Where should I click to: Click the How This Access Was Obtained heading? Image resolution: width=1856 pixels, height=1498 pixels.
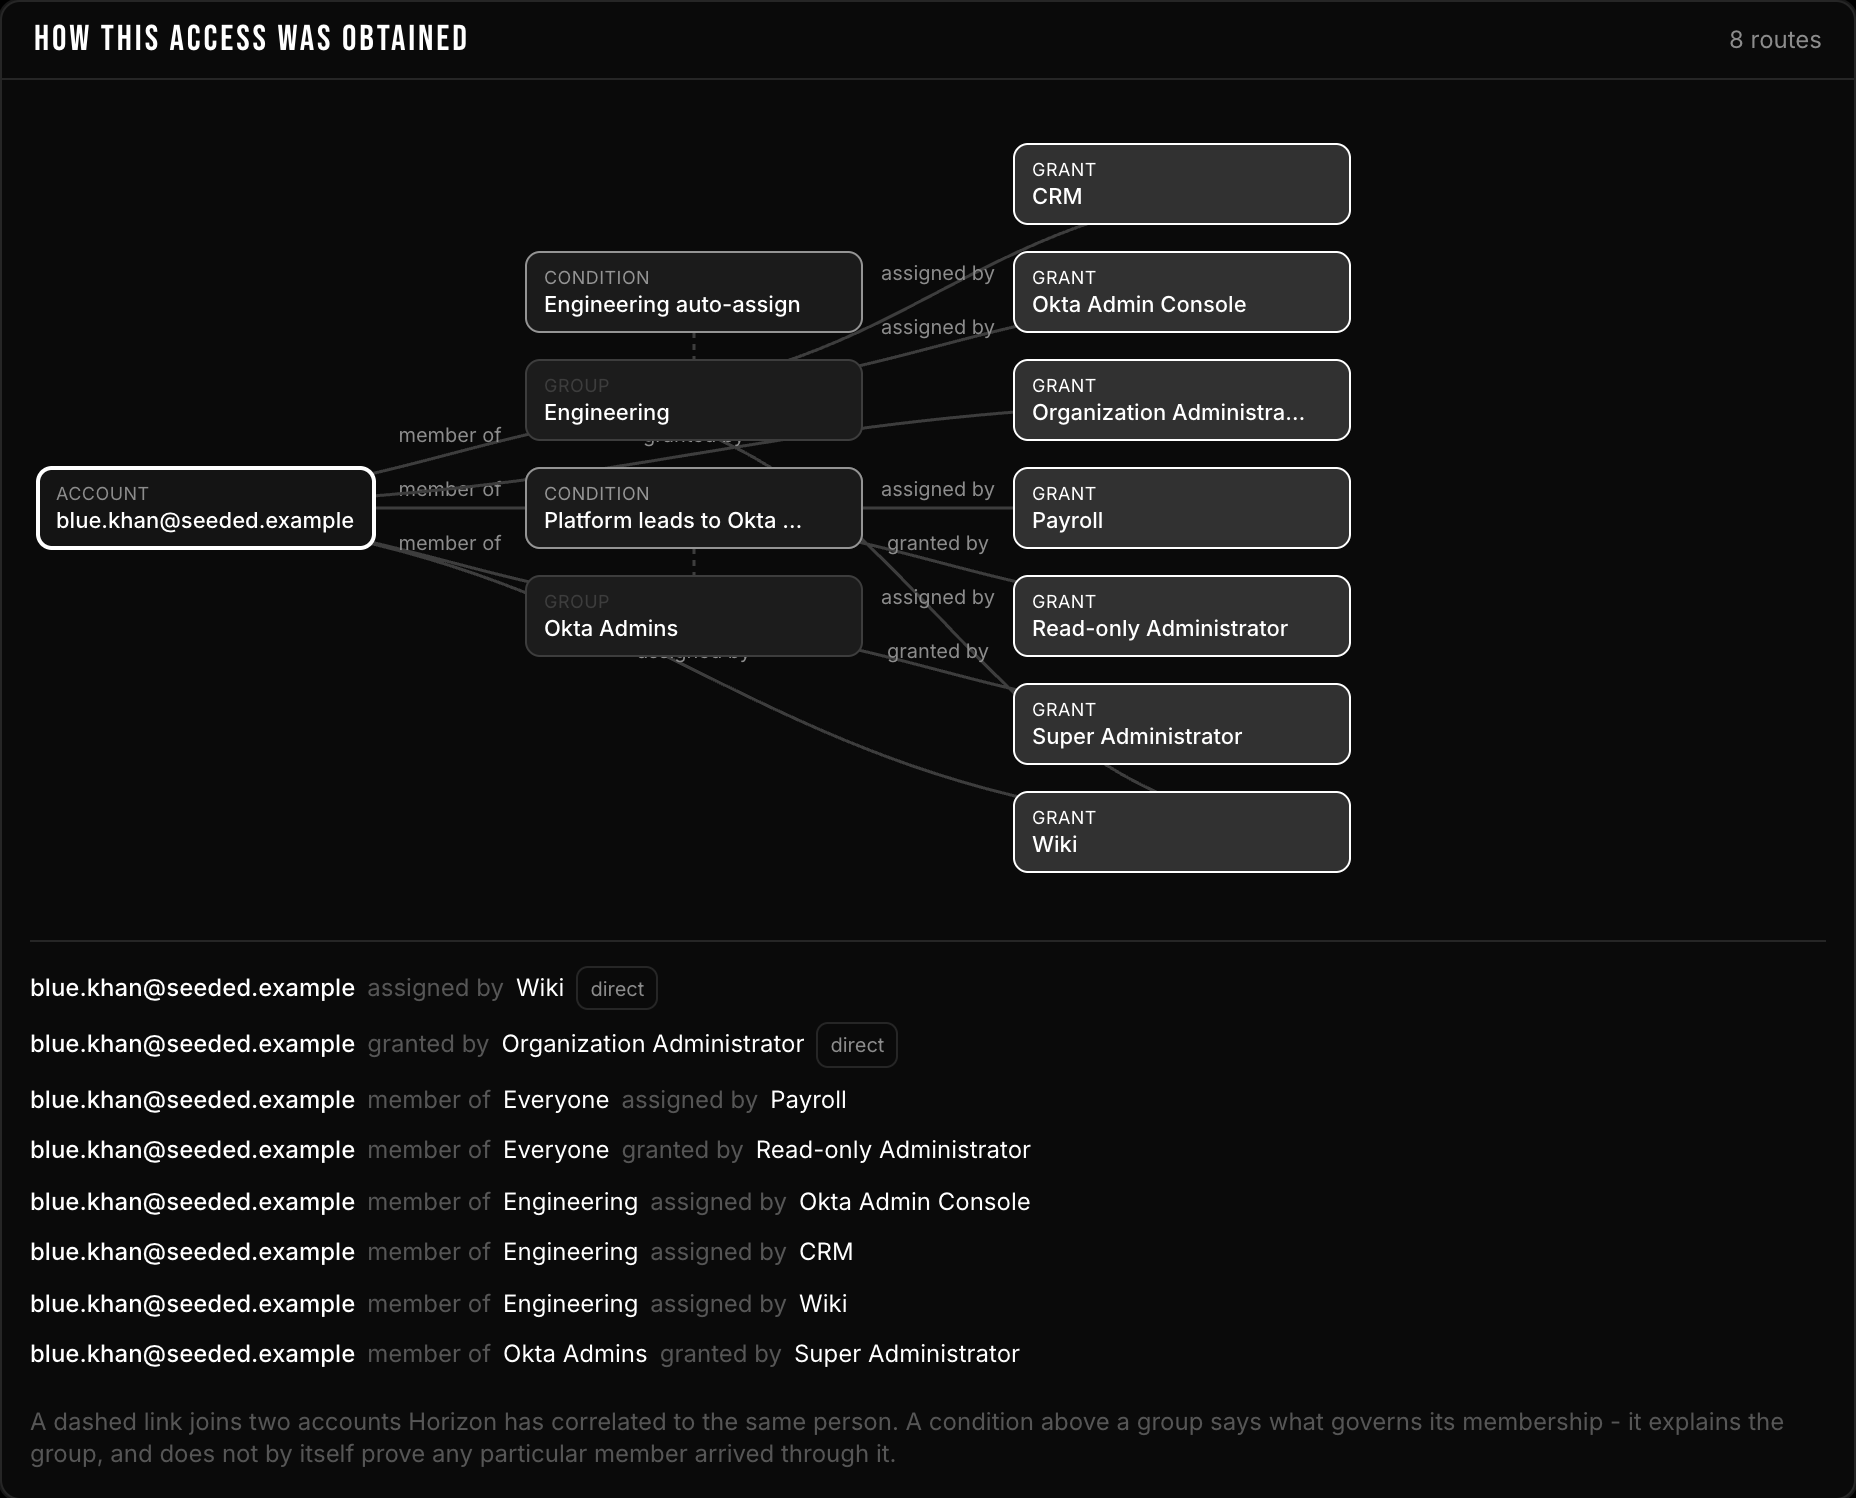251,39
